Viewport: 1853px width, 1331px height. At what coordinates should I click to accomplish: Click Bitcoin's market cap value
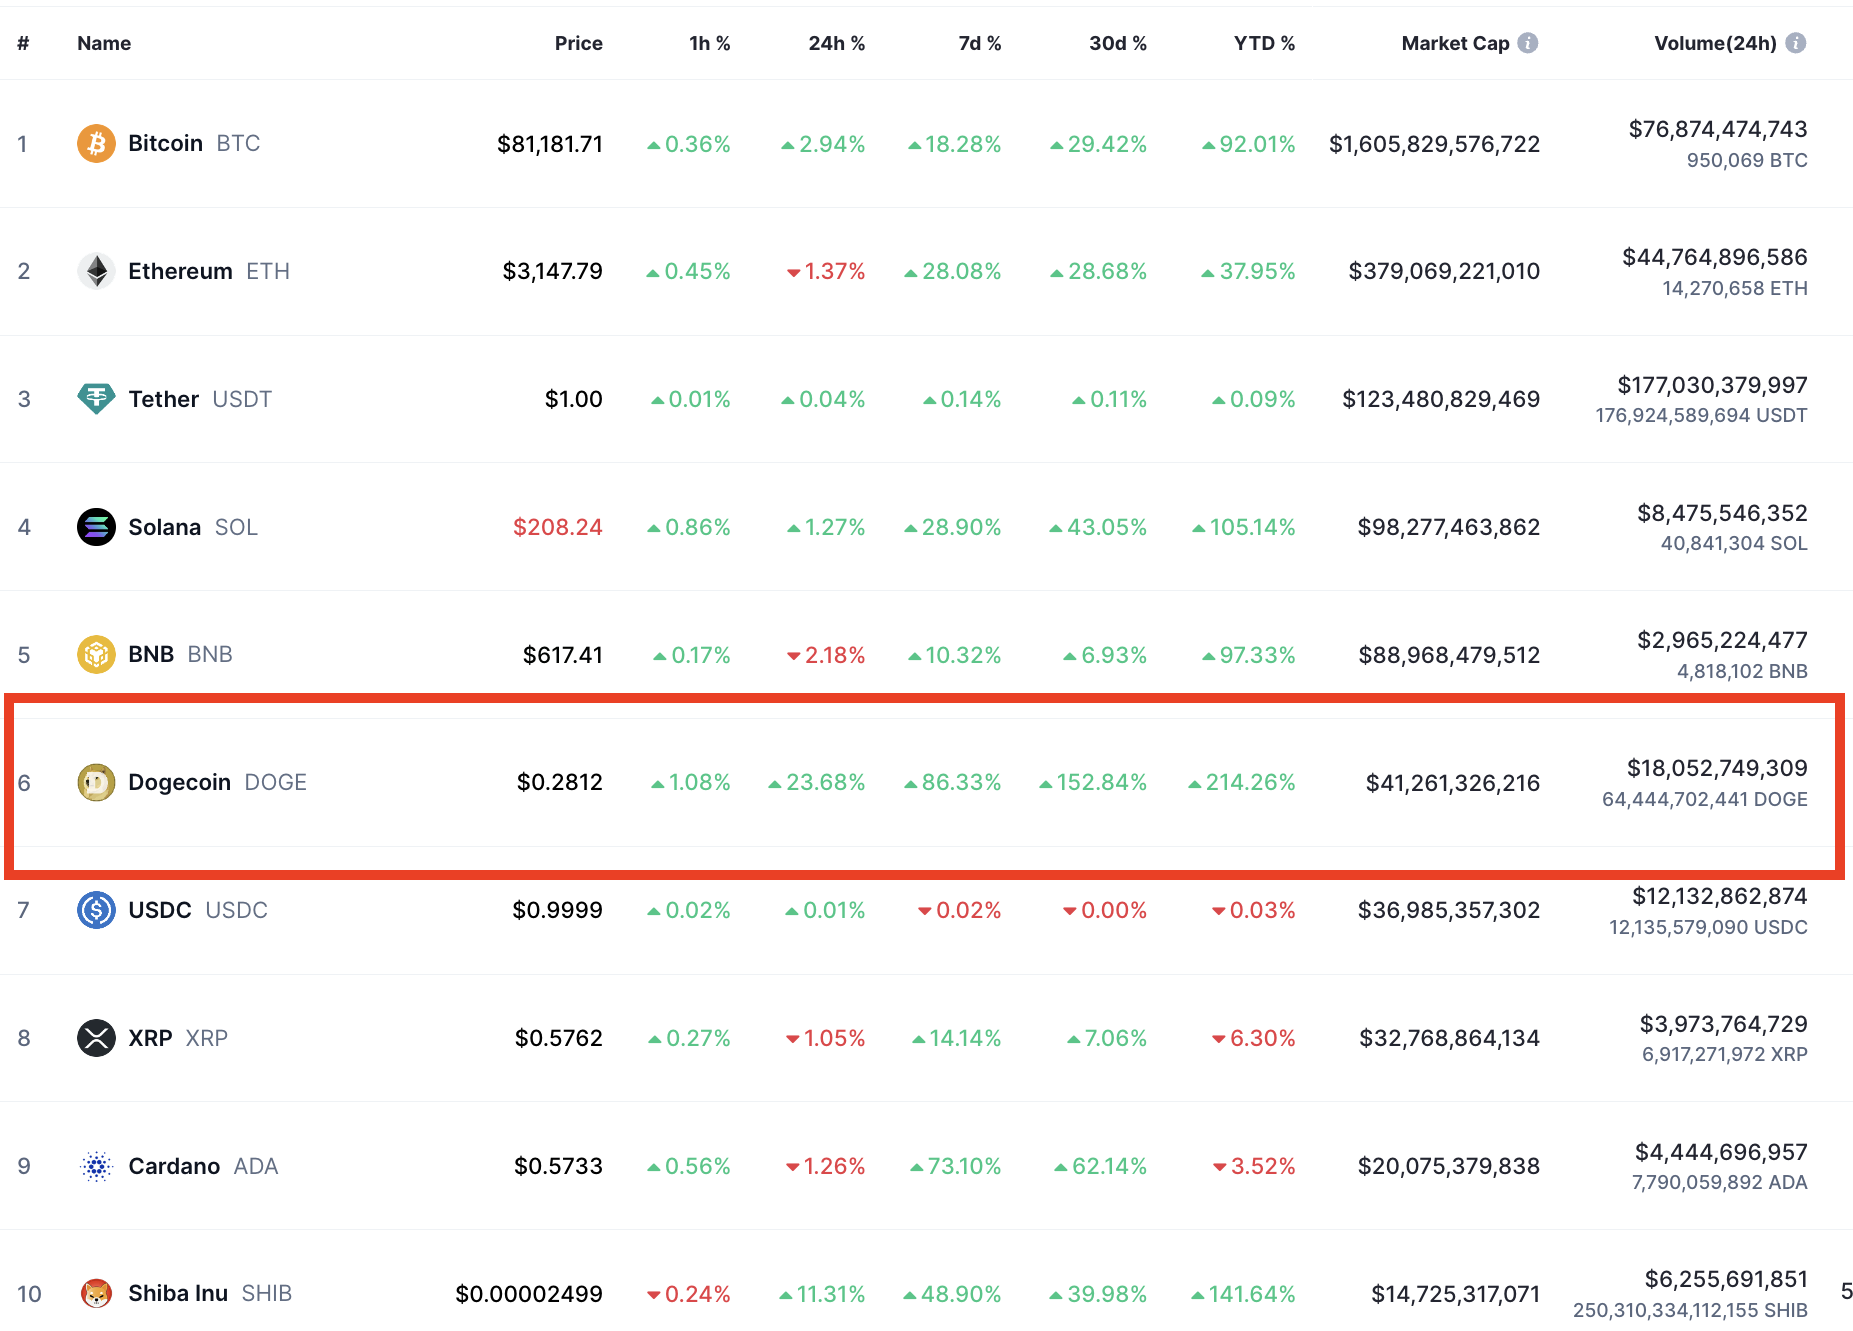pyautogui.click(x=1434, y=143)
